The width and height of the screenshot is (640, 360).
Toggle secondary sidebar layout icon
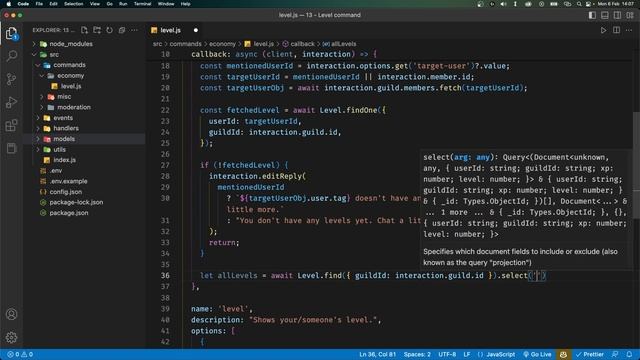pyautogui.click(x=618, y=15)
